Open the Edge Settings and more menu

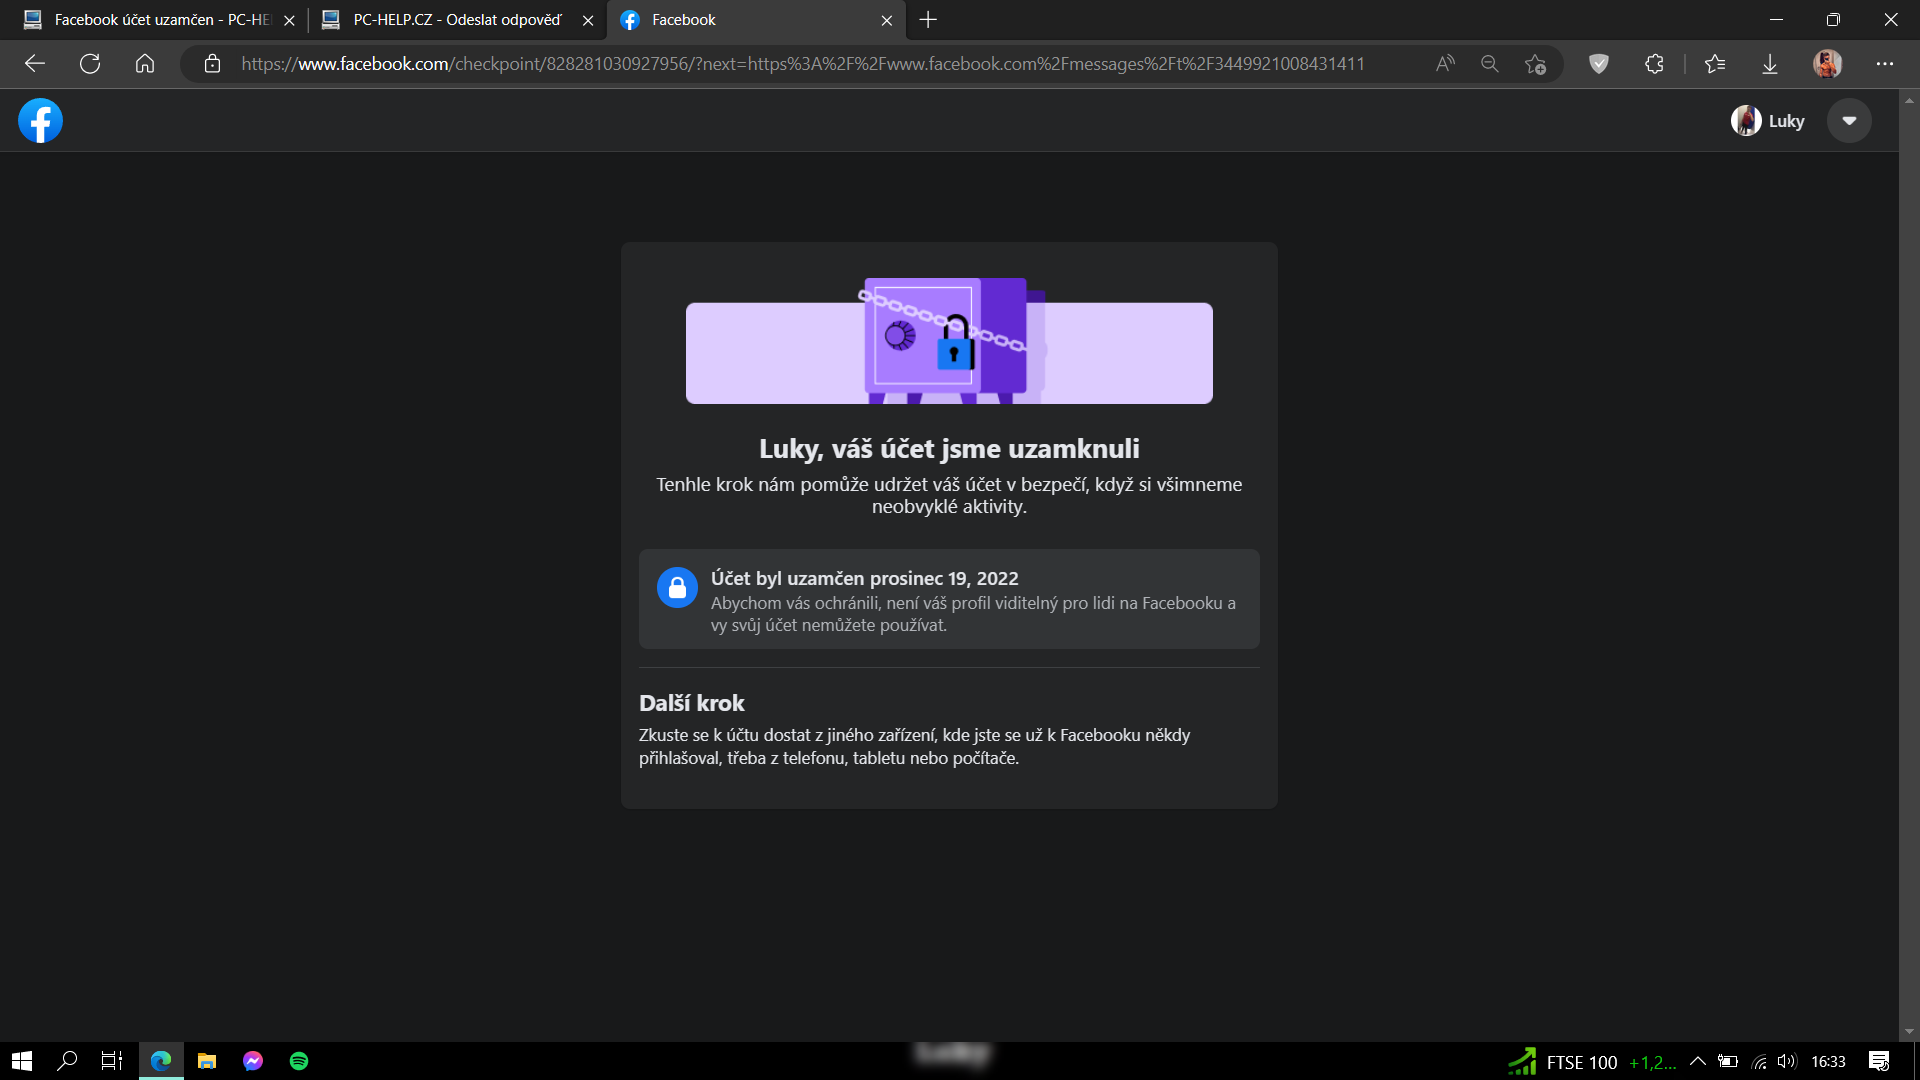1885,64
